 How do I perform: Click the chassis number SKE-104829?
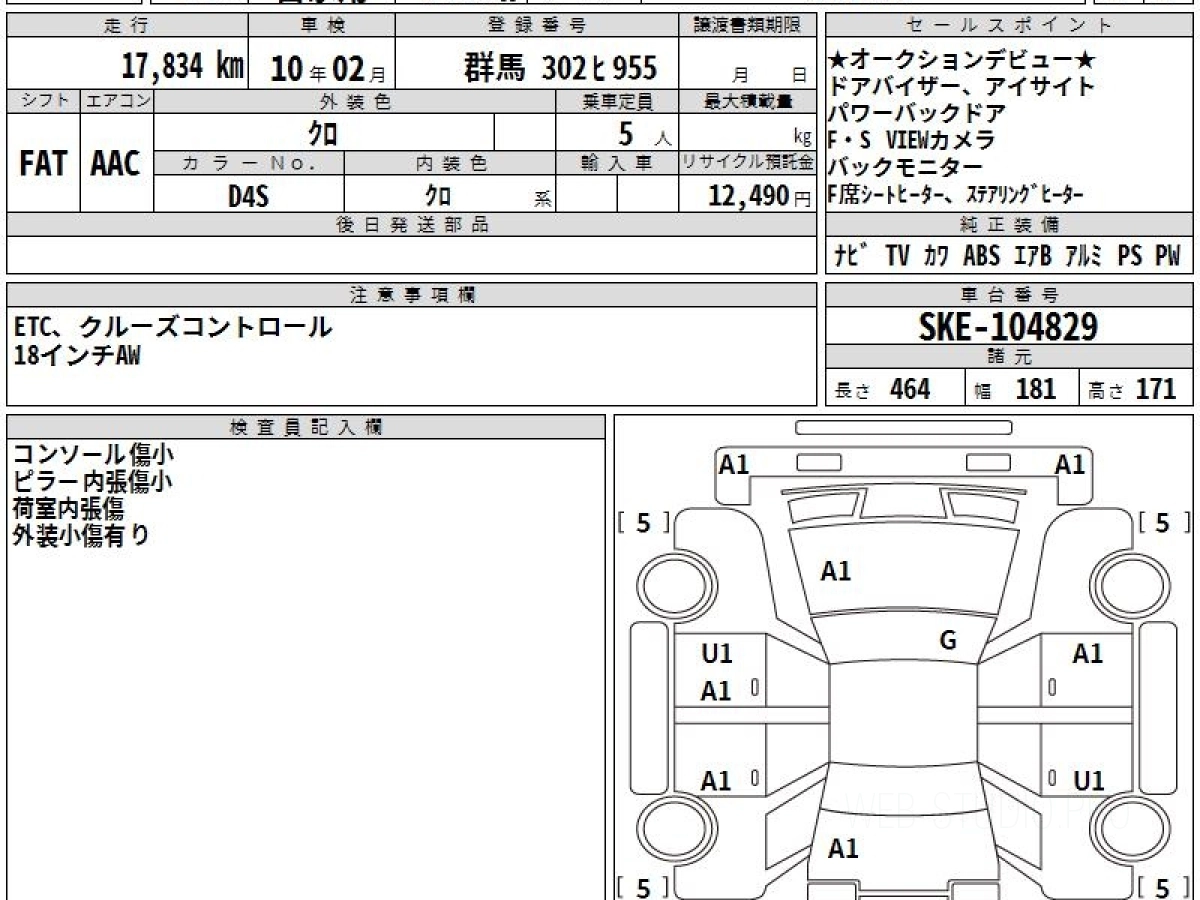[x=1008, y=326]
